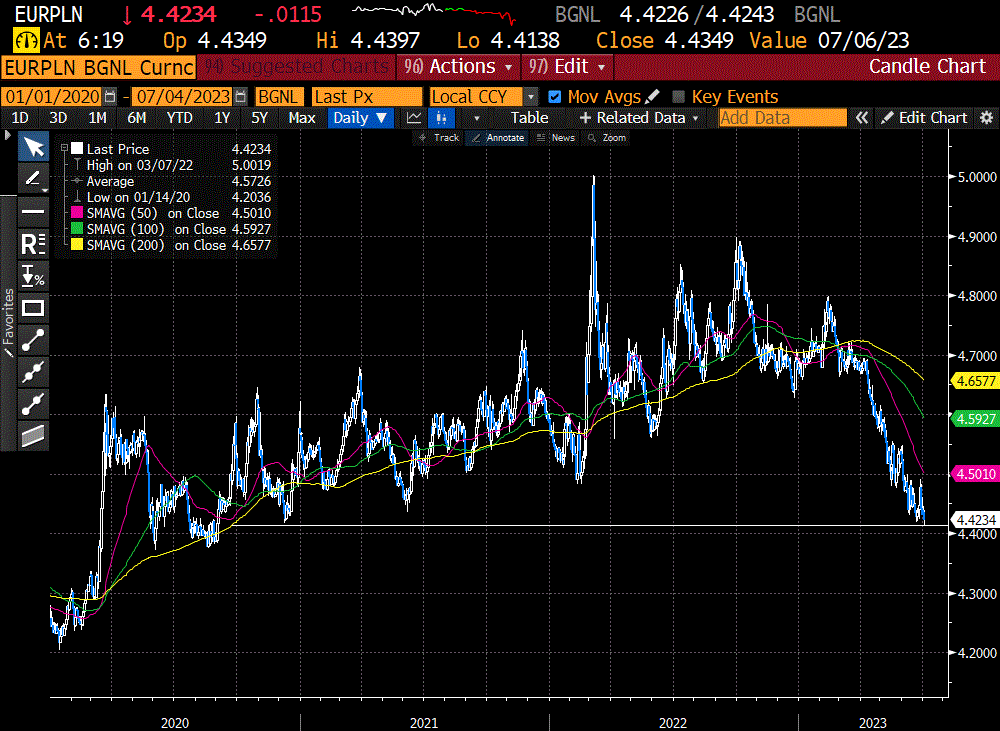This screenshot has width=1000, height=731.
Task: Open chart settings gear icon
Action: [987, 118]
